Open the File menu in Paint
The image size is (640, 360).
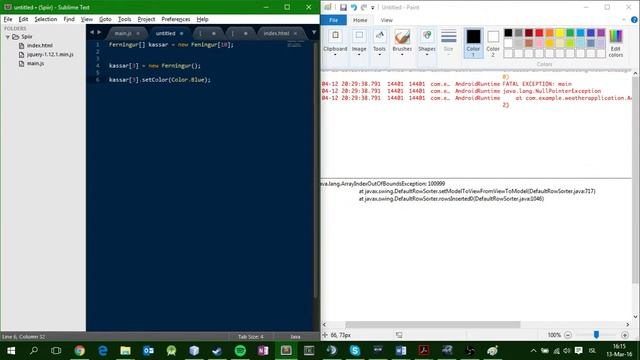[x=333, y=20]
